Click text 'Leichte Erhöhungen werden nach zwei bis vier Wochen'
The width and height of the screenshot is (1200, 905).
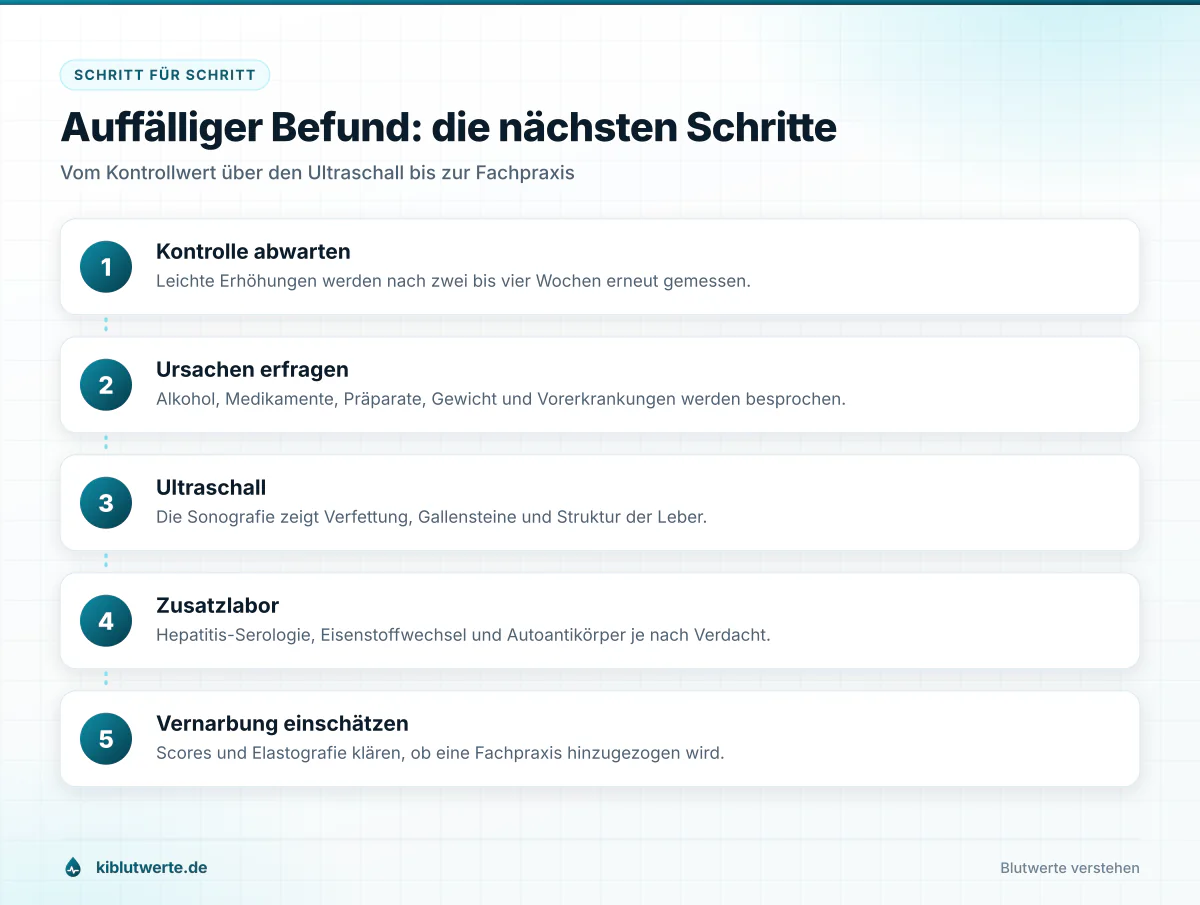379,281
